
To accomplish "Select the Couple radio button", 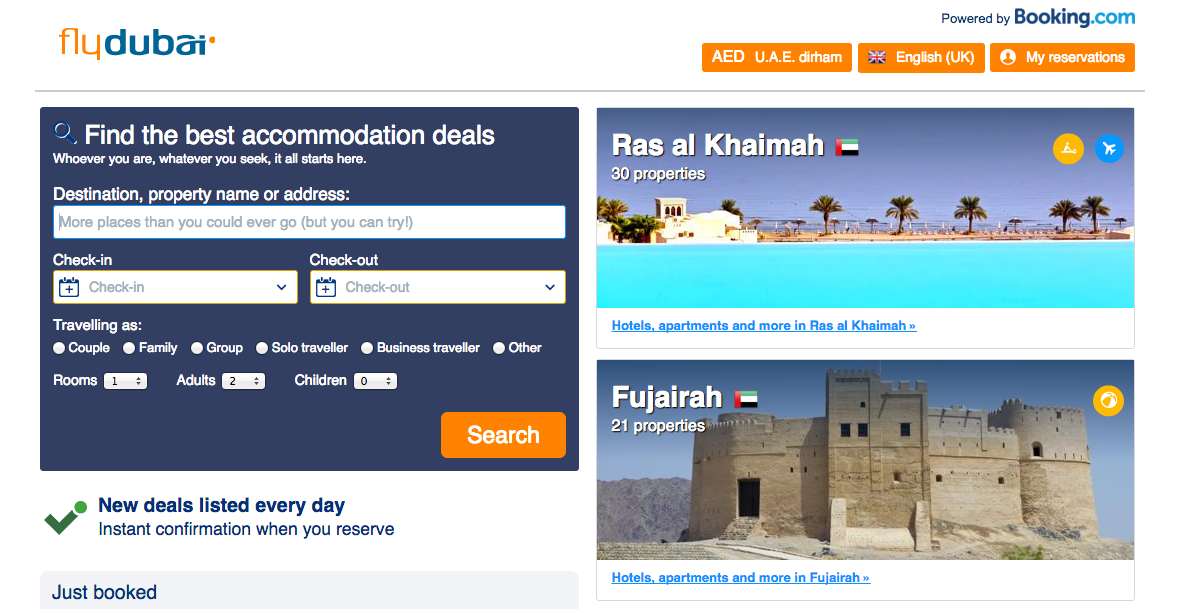I will tap(60, 348).
